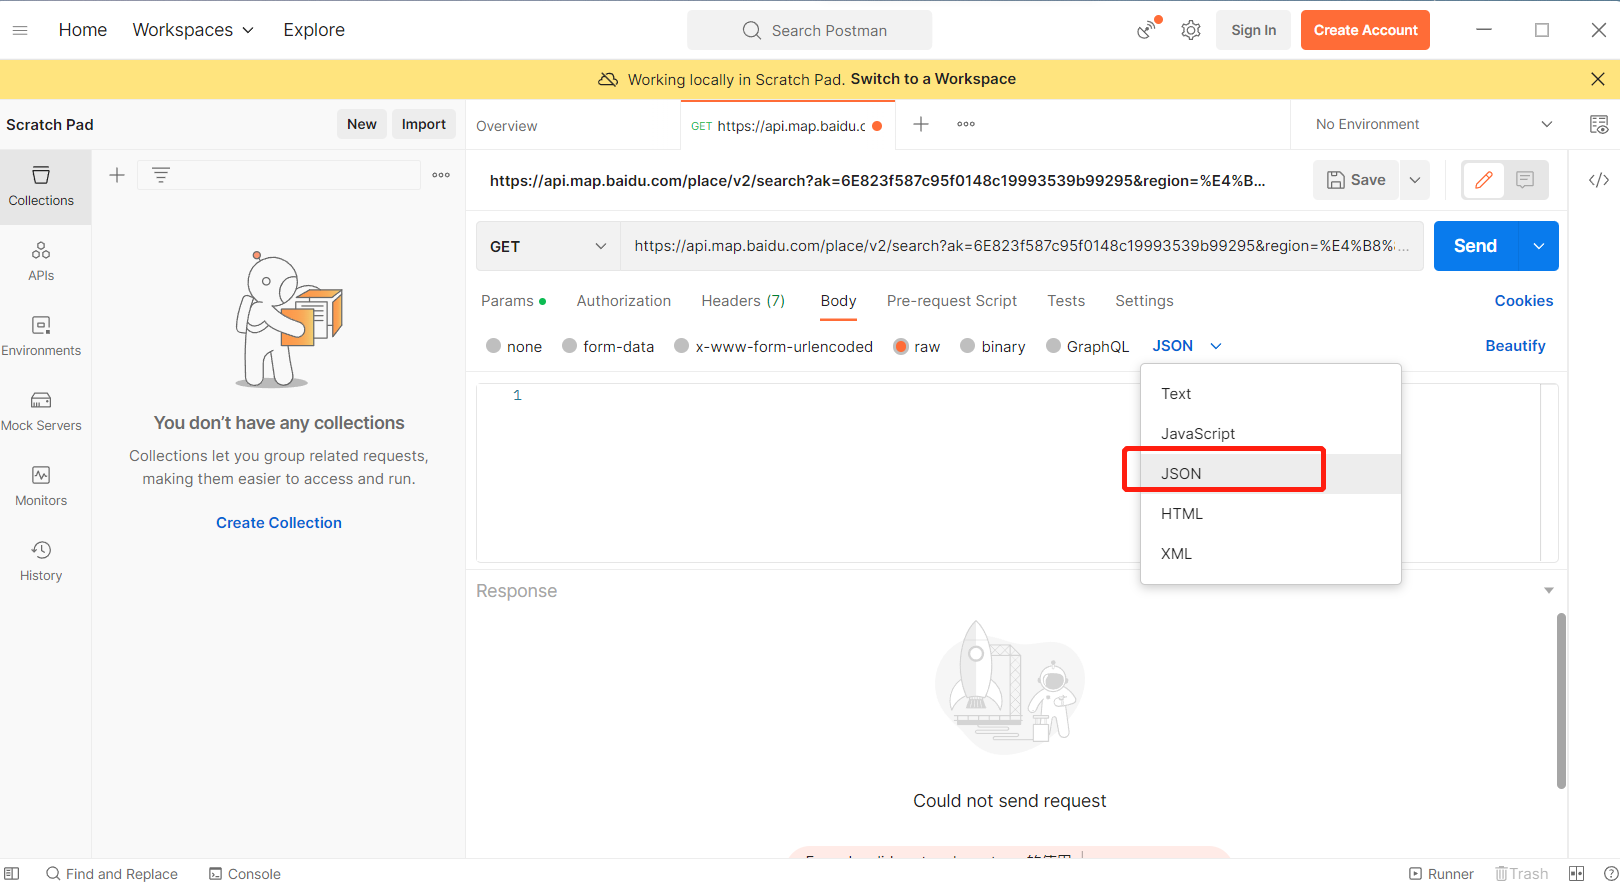1620x886 pixels.
Task: Switch to the Pre-request Script tab
Action: tap(952, 301)
